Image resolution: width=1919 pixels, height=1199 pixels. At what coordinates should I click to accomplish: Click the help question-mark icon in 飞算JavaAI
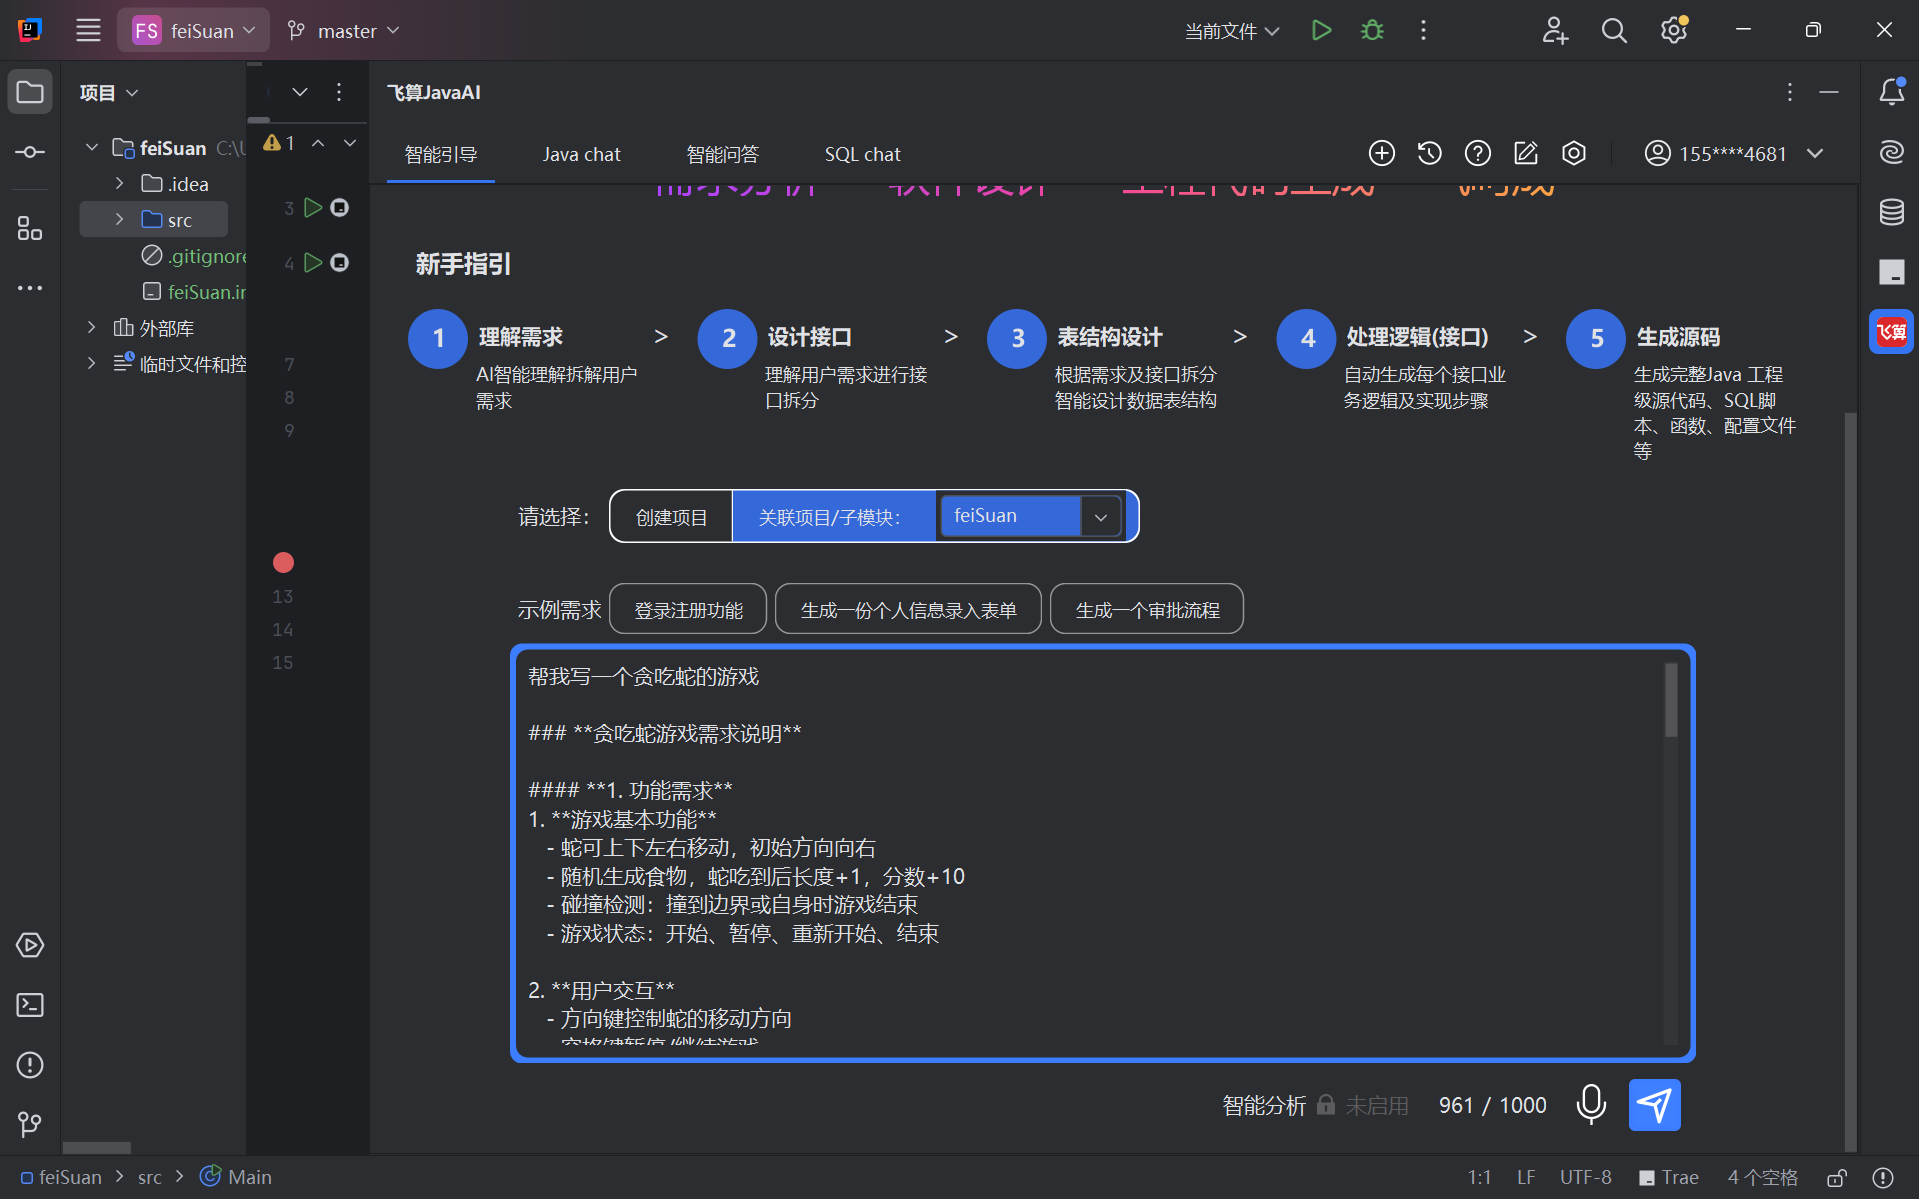point(1477,153)
